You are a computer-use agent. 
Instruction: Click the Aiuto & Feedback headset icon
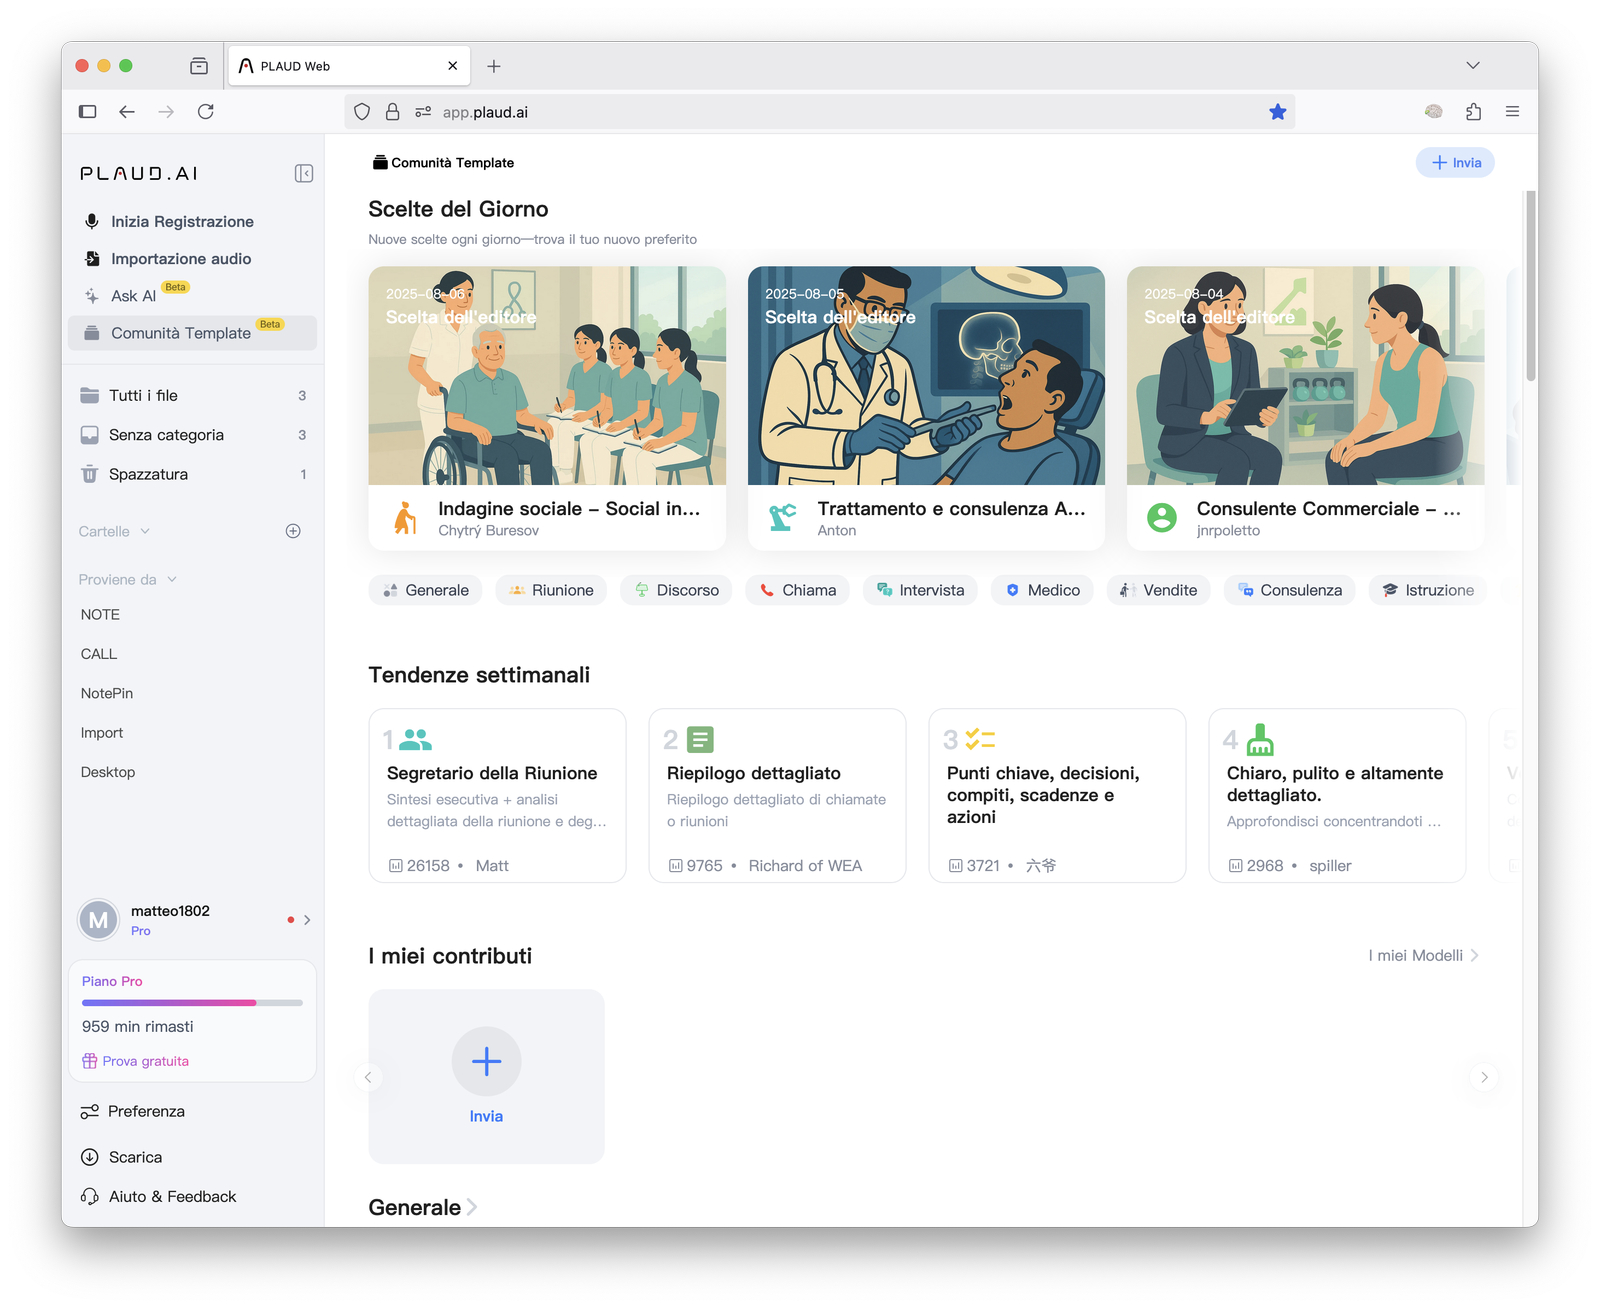[90, 1196]
